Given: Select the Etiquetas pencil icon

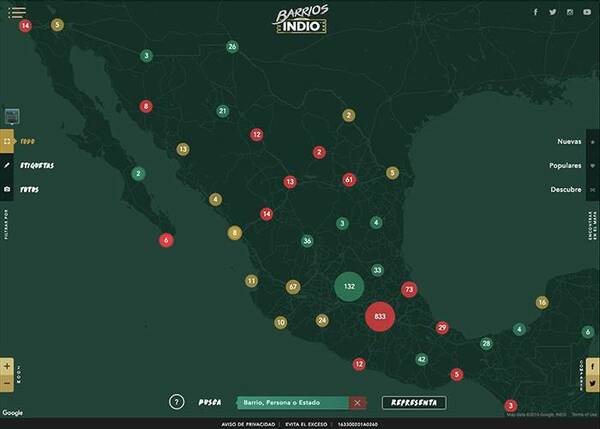Looking at the screenshot, I should tap(7, 165).
